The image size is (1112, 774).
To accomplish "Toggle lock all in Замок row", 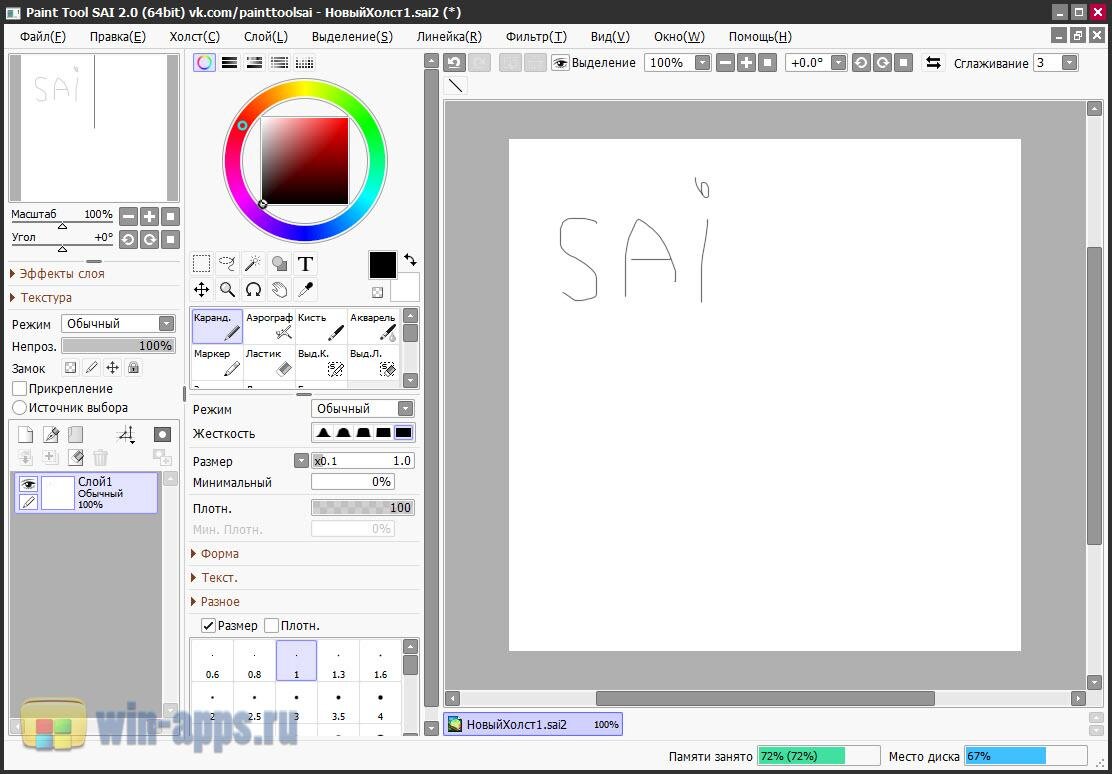I will point(133,367).
